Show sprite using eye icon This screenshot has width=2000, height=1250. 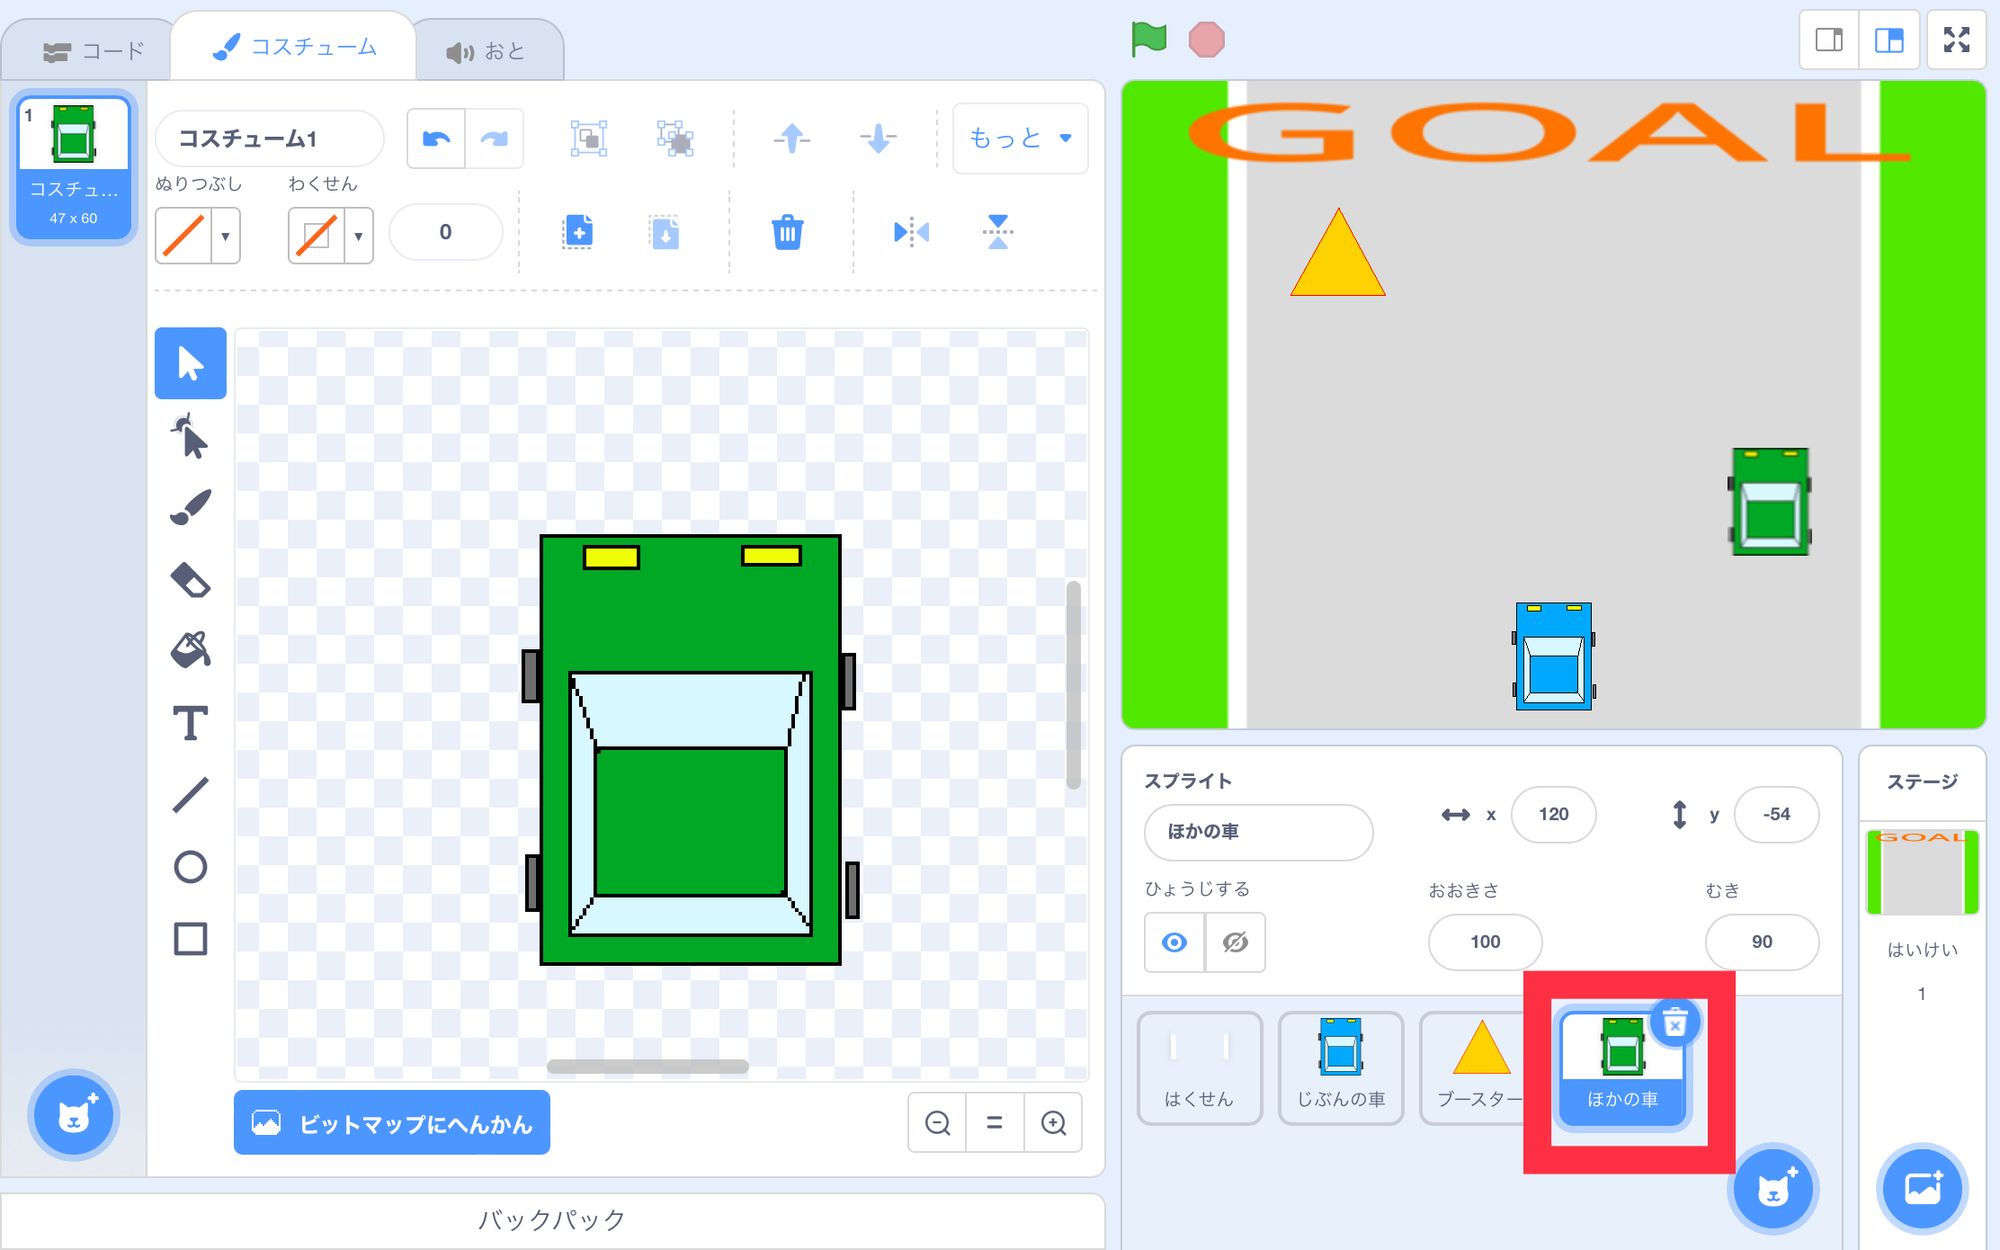pyautogui.click(x=1175, y=942)
